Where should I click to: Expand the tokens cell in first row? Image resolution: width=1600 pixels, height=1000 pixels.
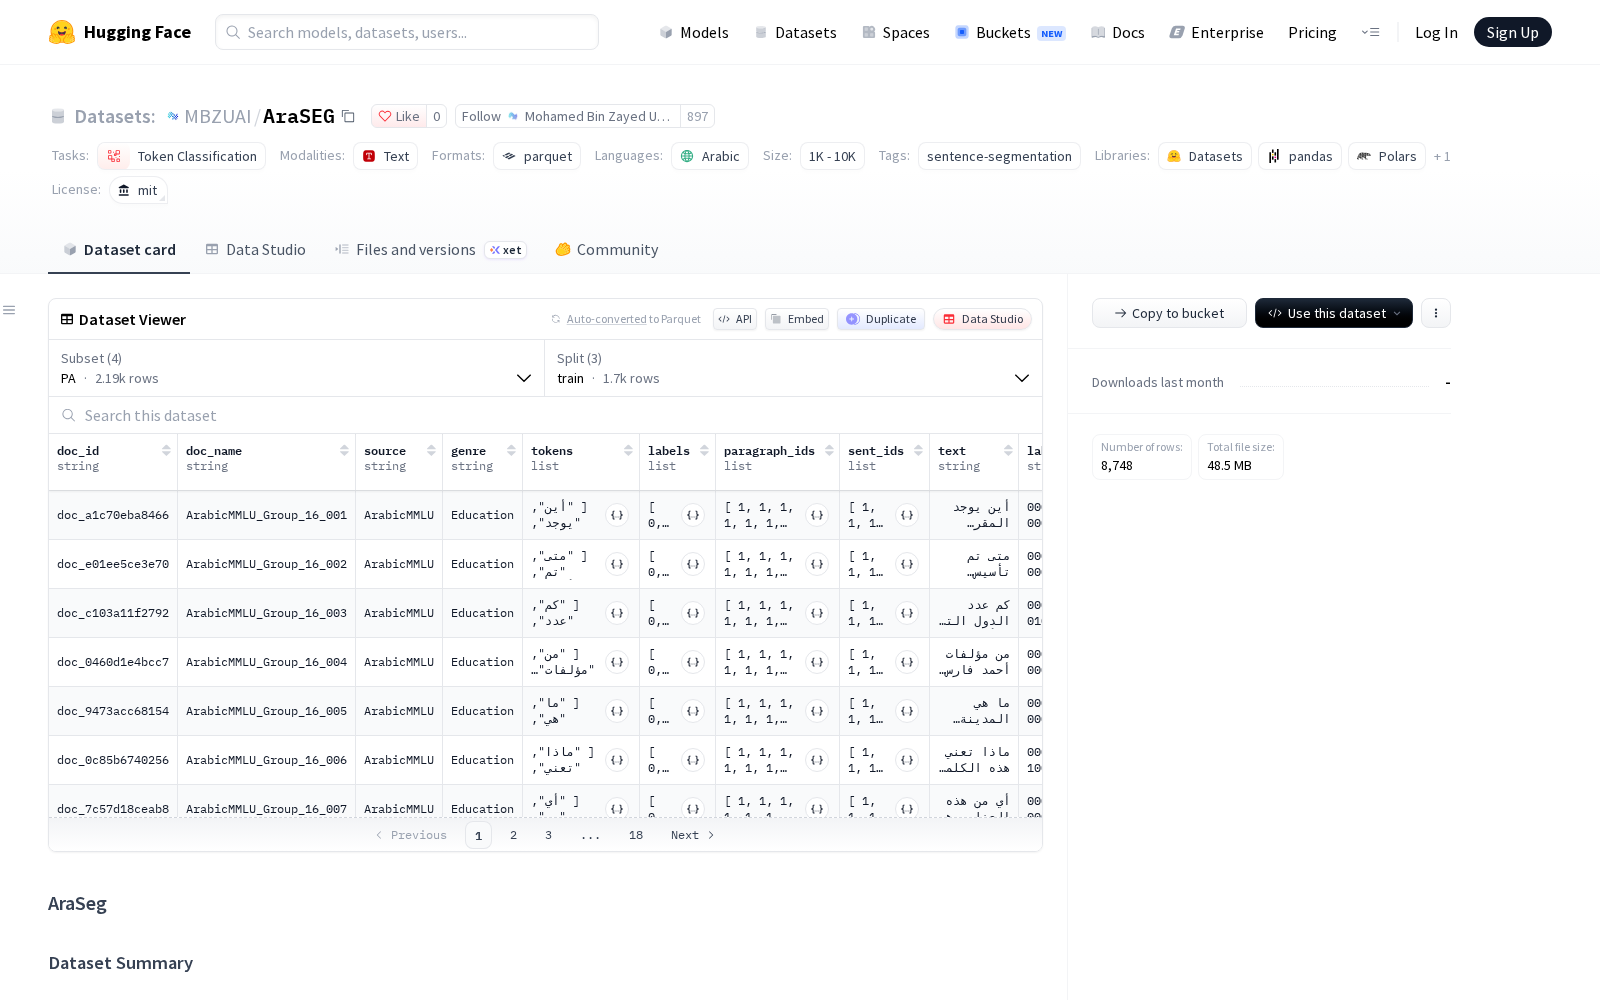click(x=617, y=515)
